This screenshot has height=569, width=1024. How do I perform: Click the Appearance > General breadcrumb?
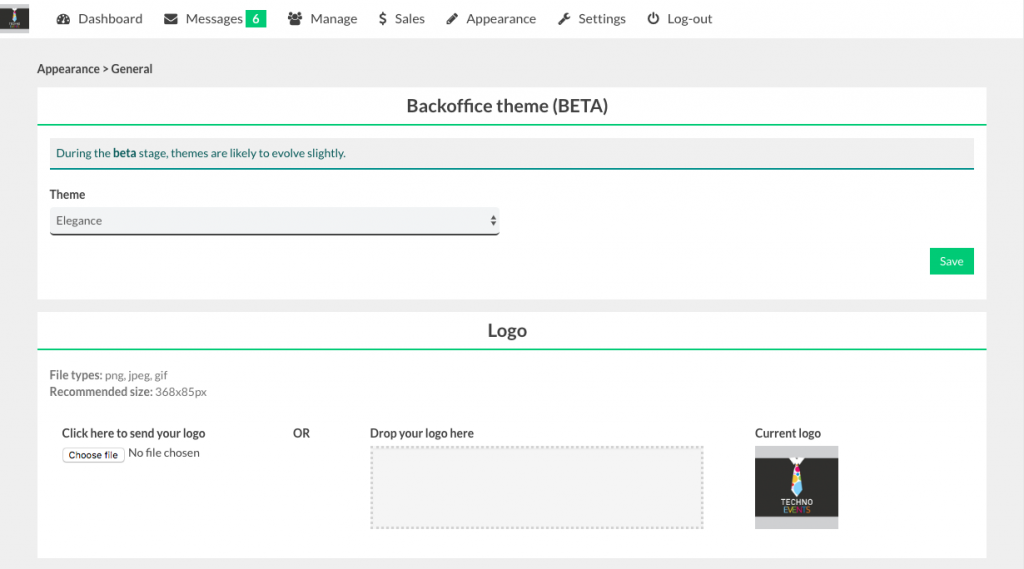(x=95, y=69)
